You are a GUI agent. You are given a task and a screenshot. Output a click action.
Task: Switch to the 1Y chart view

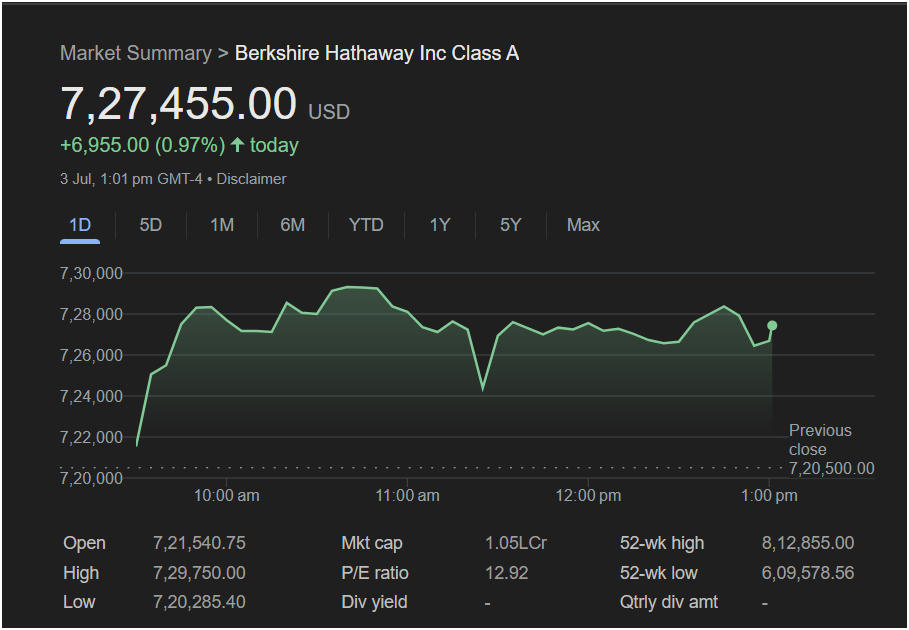coord(440,225)
